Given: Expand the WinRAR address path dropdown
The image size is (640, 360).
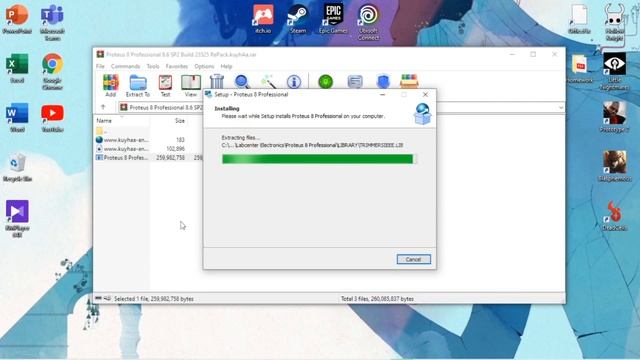Looking at the screenshot, I should (561, 108).
